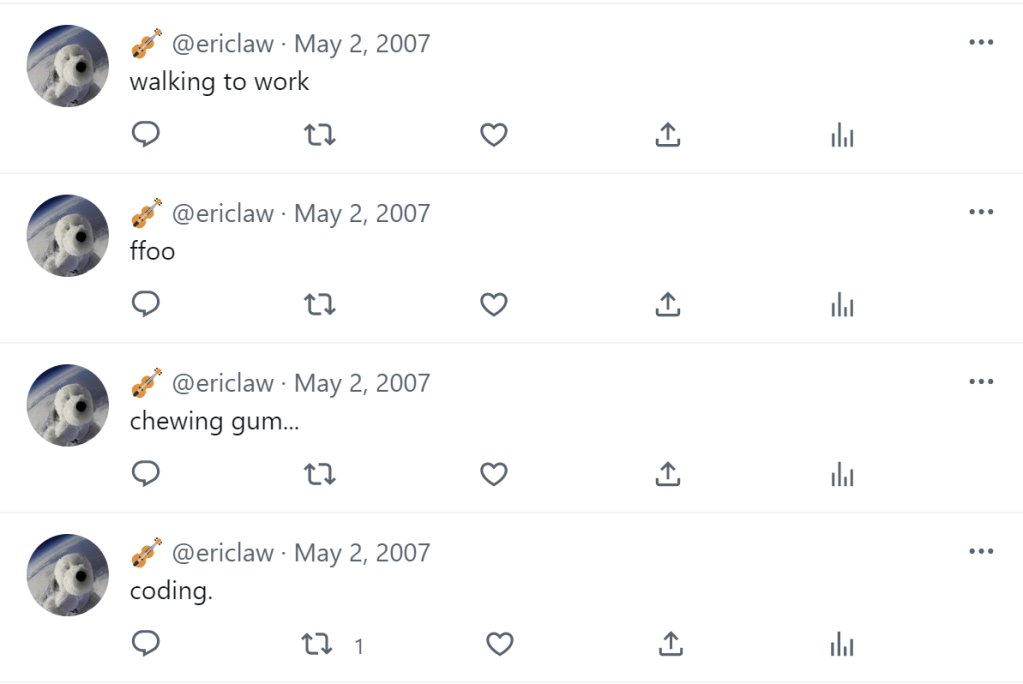Like the "chewing gum..." tweet
Viewport: 1023px width, 684px height.
point(494,475)
